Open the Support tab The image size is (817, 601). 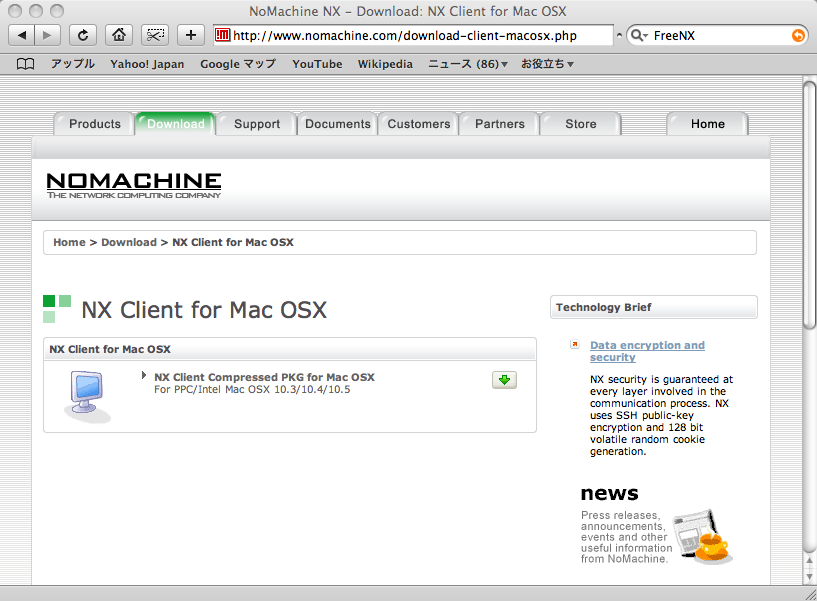pyautogui.click(x=257, y=124)
